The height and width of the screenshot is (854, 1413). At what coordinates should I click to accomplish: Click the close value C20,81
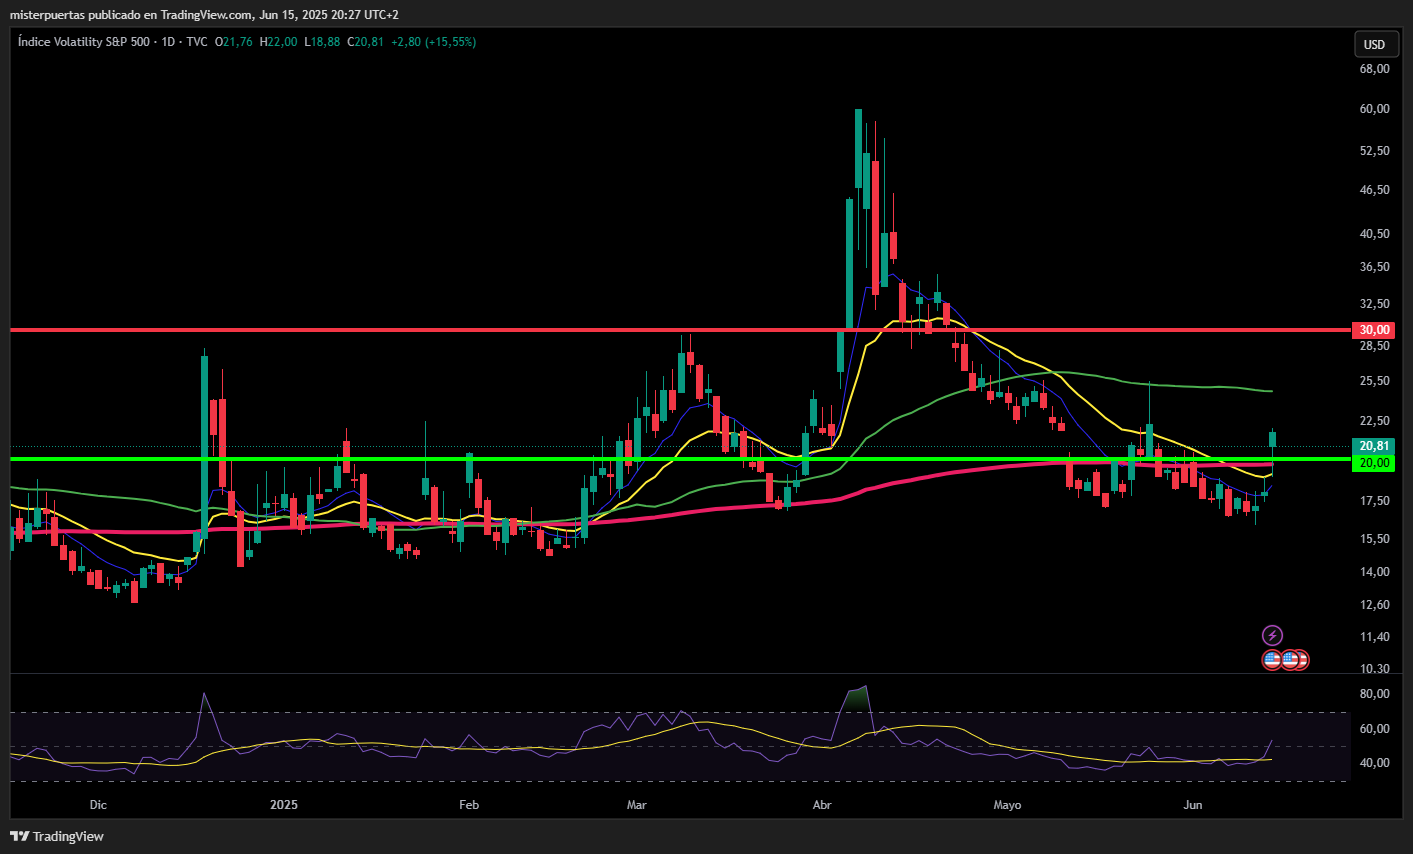pyautogui.click(x=365, y=42)
